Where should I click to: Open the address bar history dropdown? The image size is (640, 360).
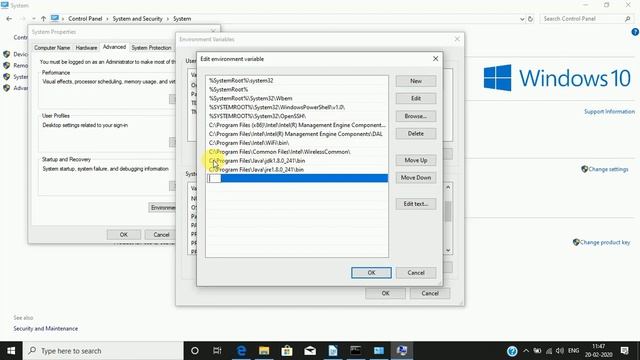[522, 19]
